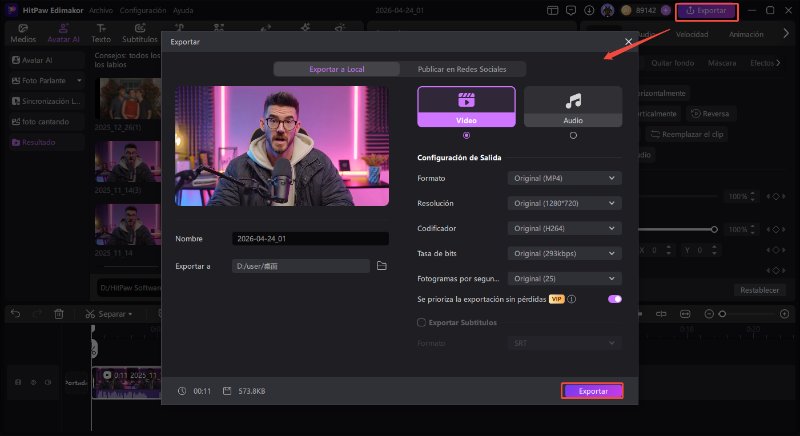The height and width of the screenshot is (436, 800).
Task: Click the opacity slider handle in properties
Action: coord(714,229)
